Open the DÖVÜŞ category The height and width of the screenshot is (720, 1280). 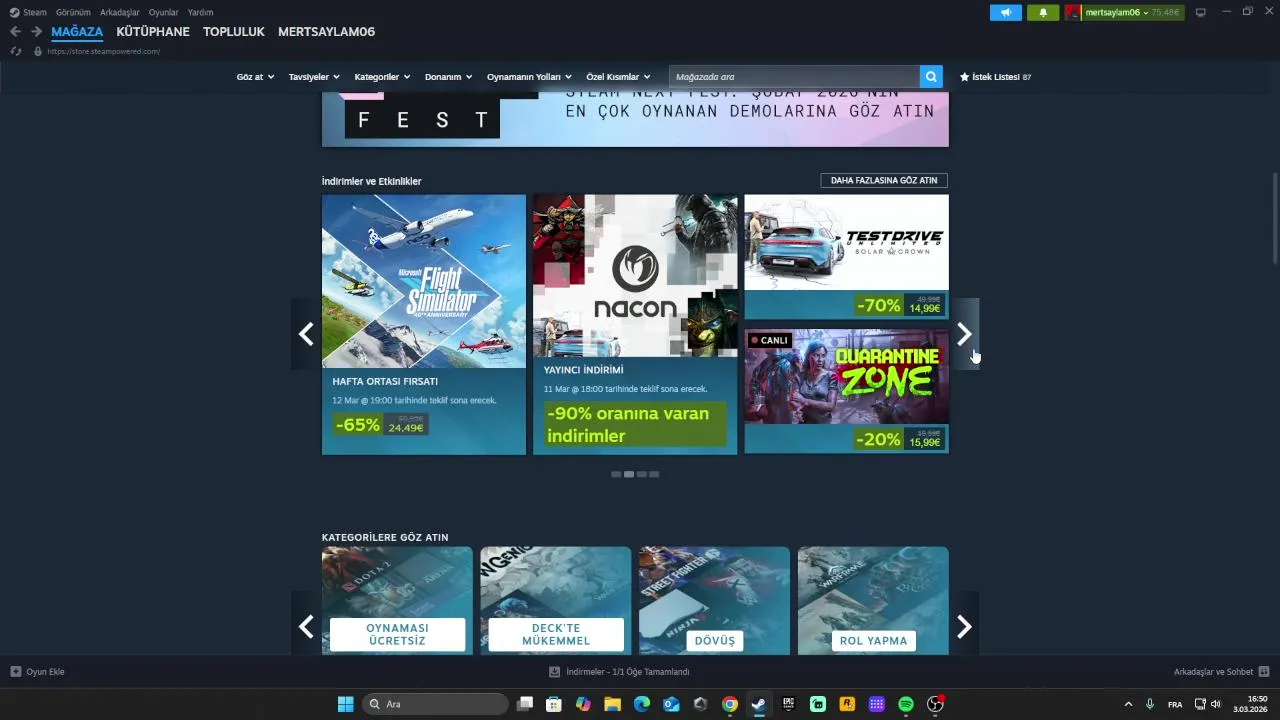coord(714,600)
